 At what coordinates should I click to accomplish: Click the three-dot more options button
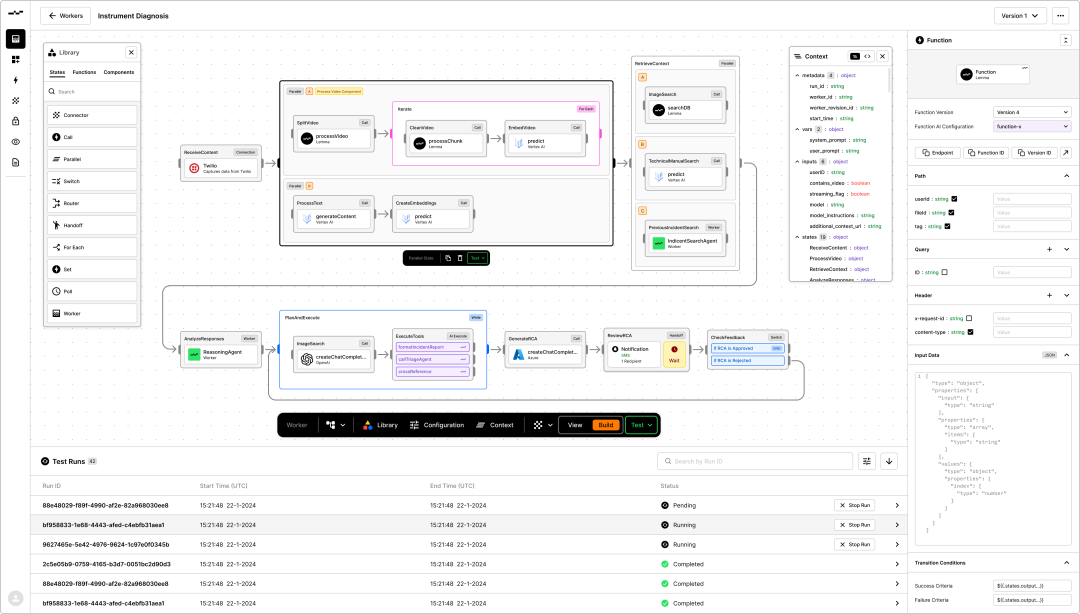[x=1060, y=16]
